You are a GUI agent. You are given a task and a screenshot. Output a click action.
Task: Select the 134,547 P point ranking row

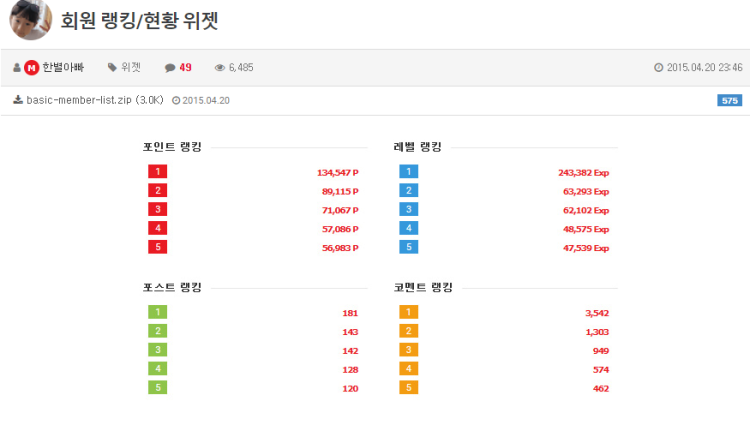[x=336, y=172]
